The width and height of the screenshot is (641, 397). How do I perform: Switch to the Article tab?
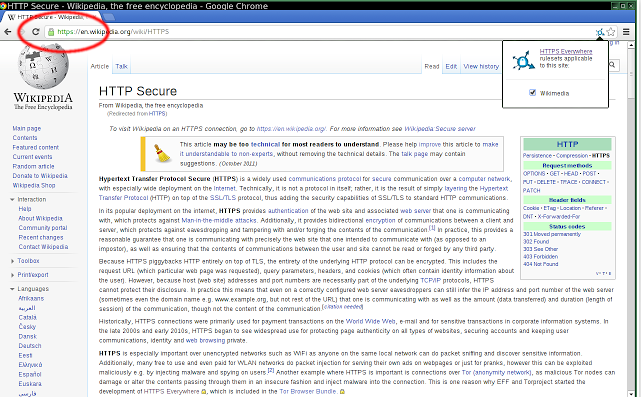click(x=100, y=66)
